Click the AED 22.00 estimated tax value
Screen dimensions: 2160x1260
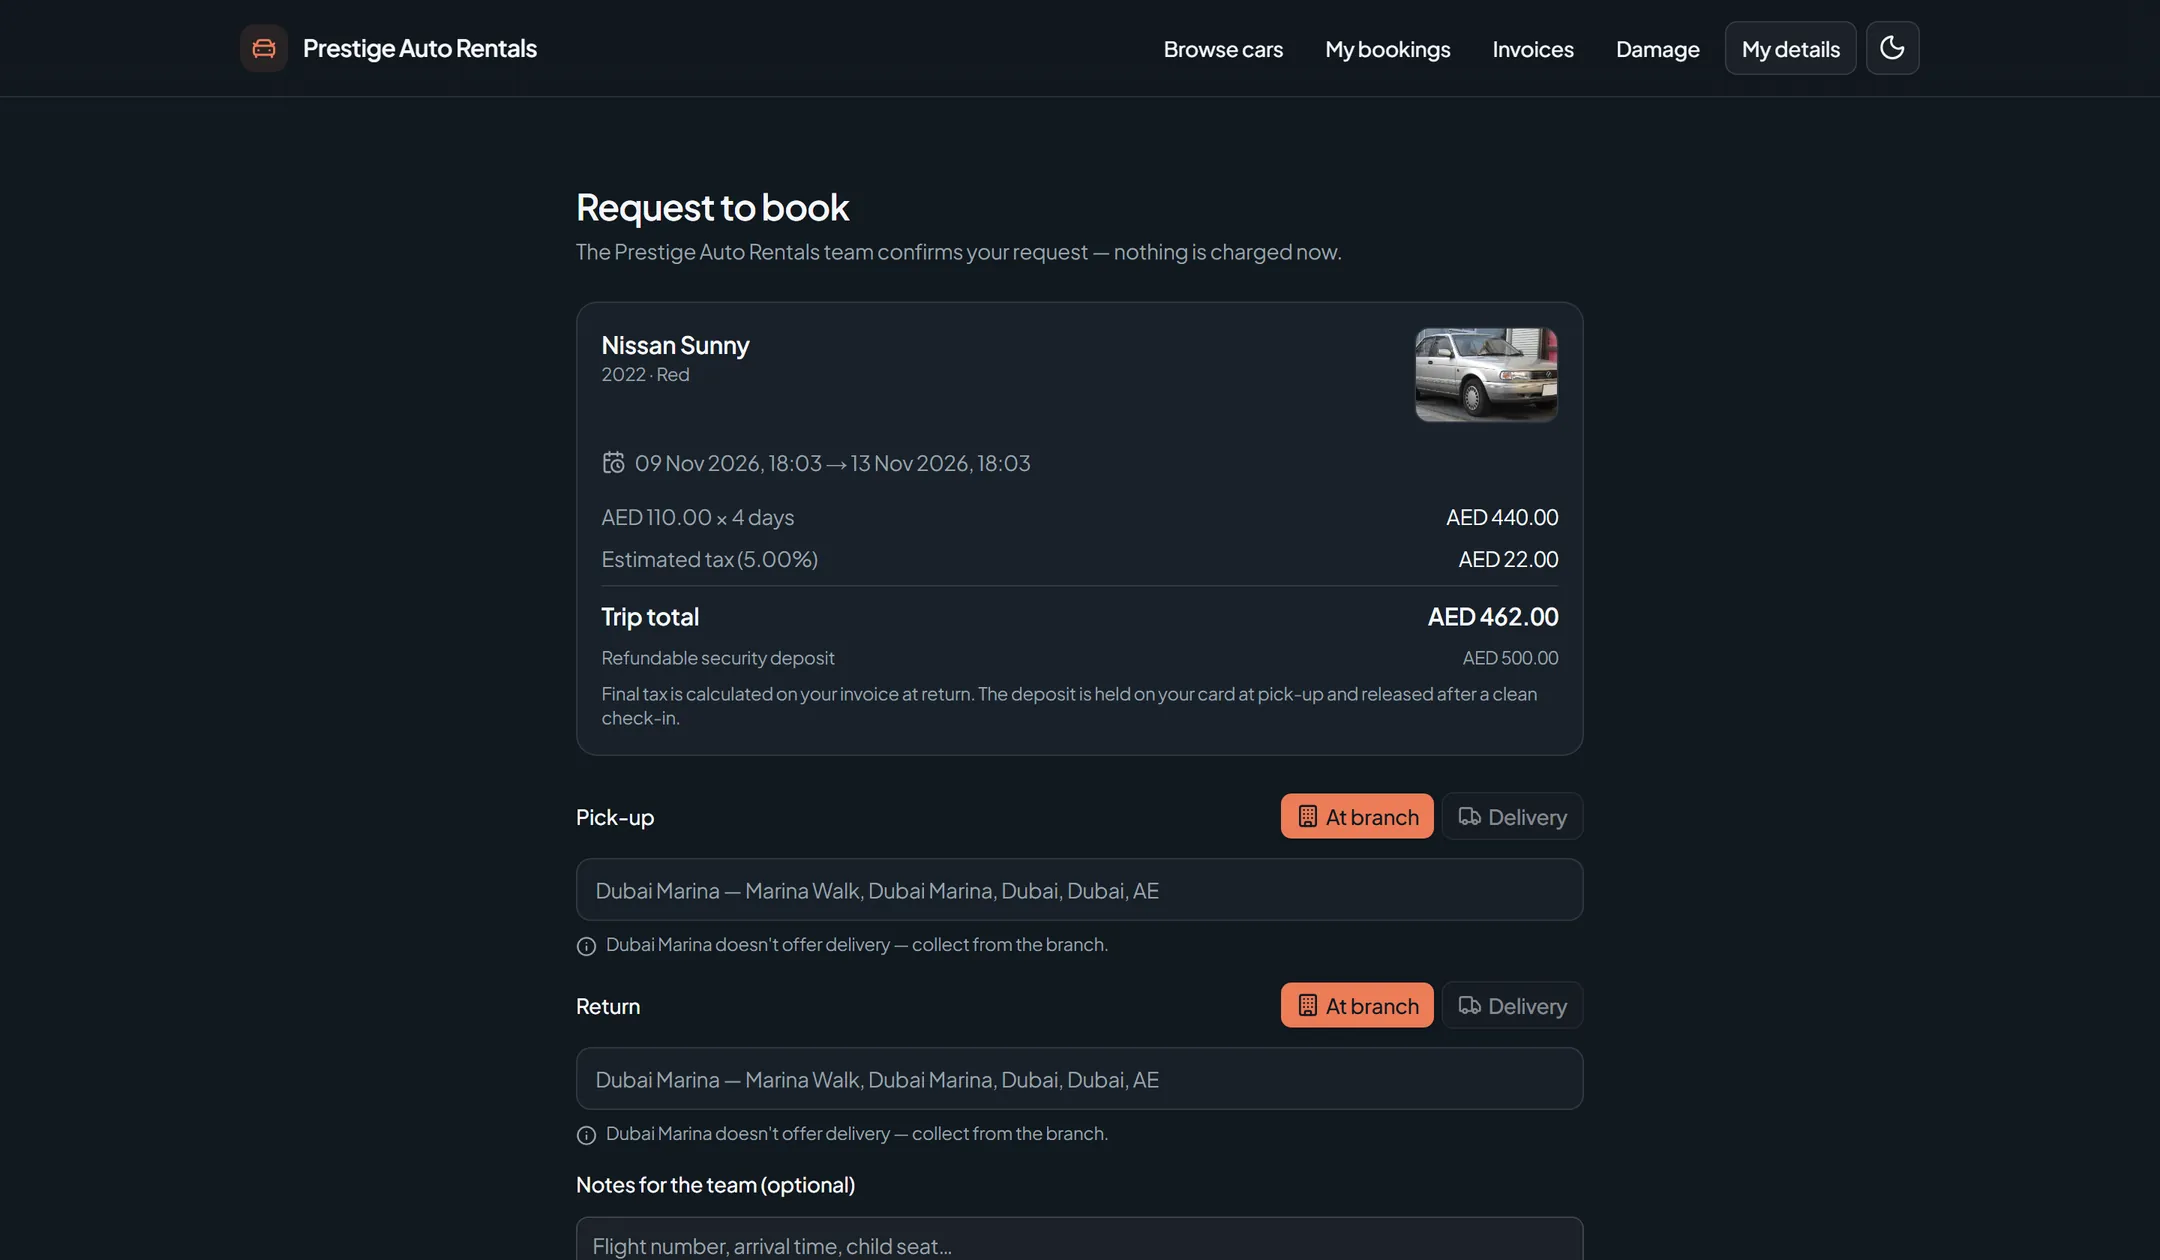(x=1508, y=559)
